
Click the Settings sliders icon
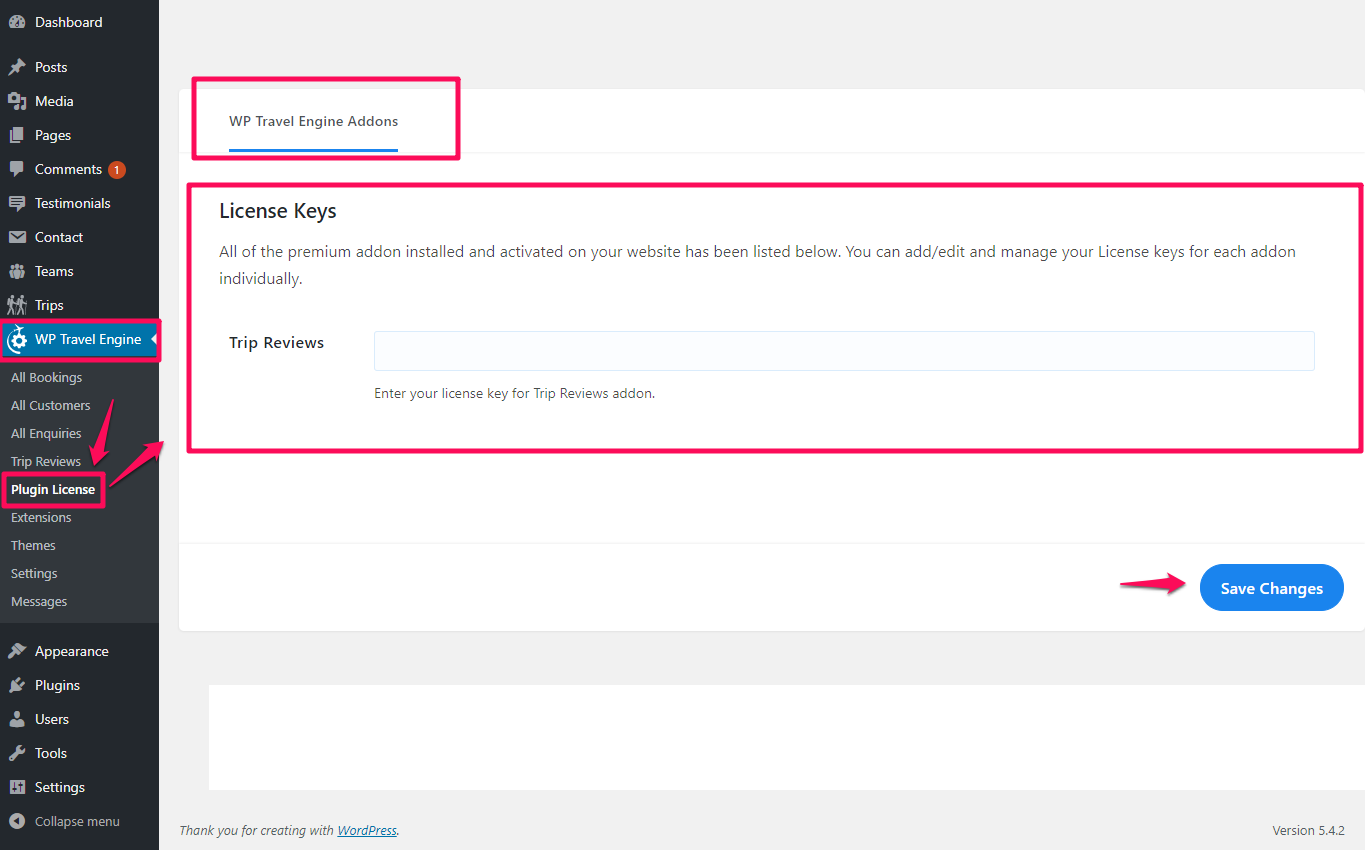point(17,787)
